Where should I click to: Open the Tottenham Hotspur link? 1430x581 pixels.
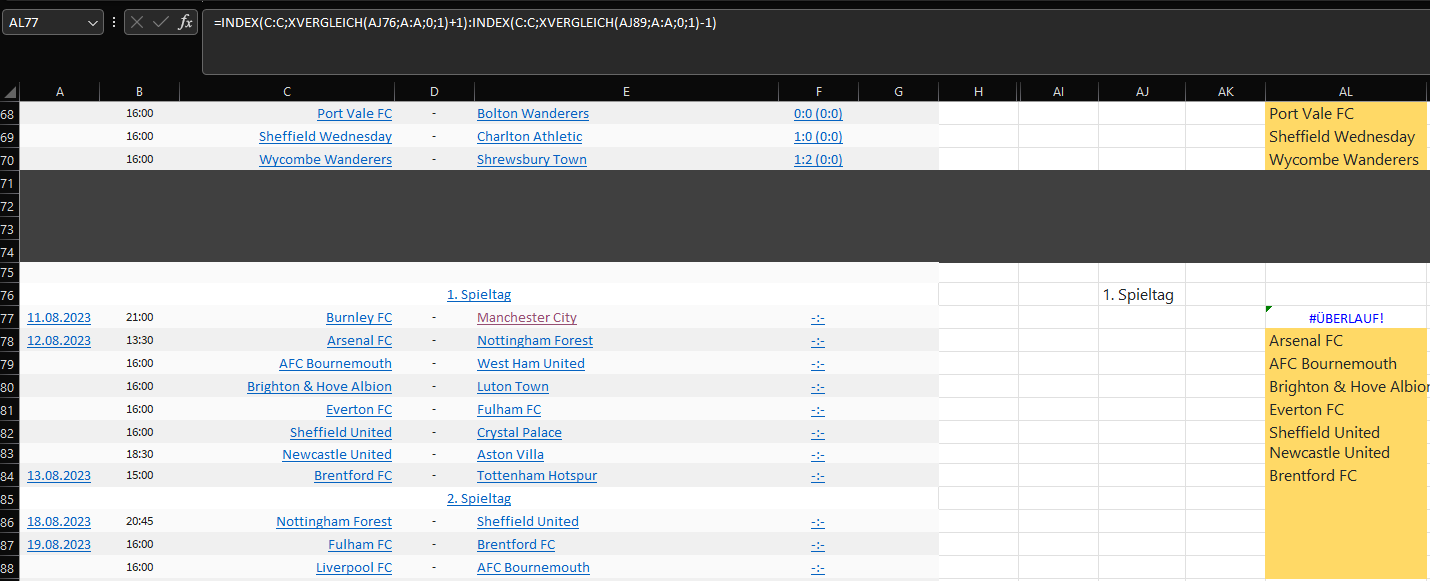(x=537, y=476)
